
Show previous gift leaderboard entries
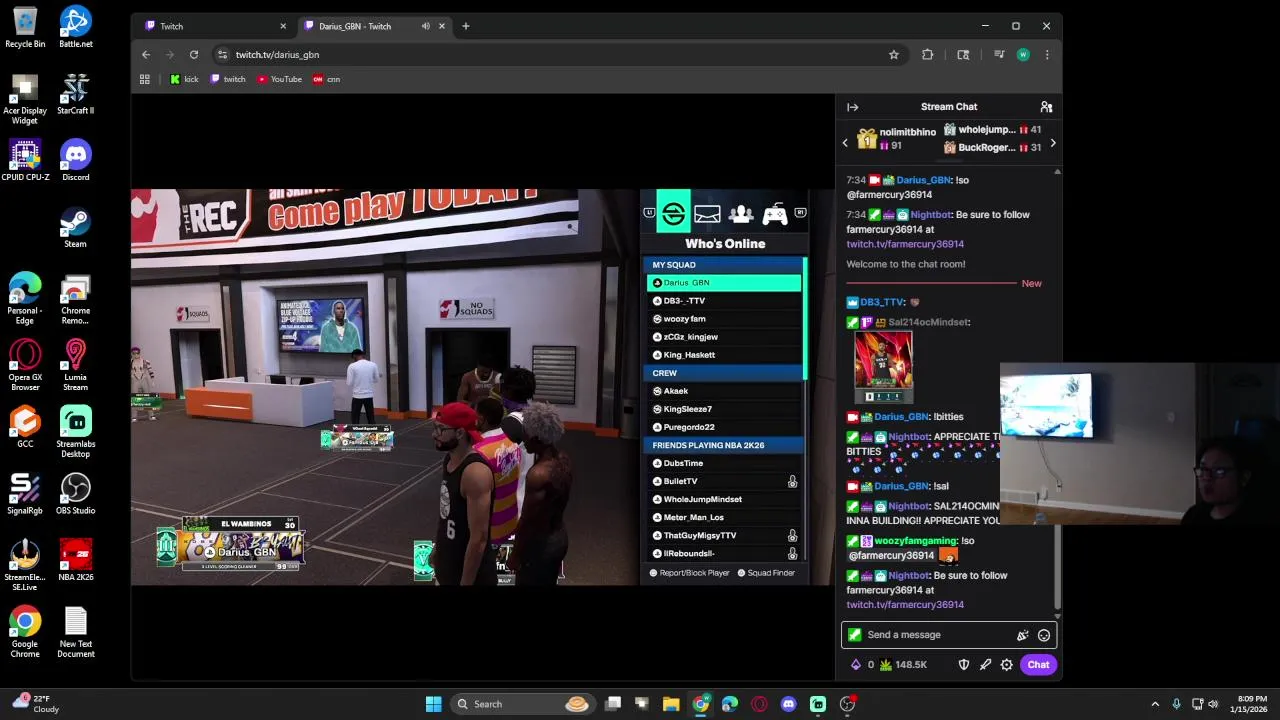845,143
